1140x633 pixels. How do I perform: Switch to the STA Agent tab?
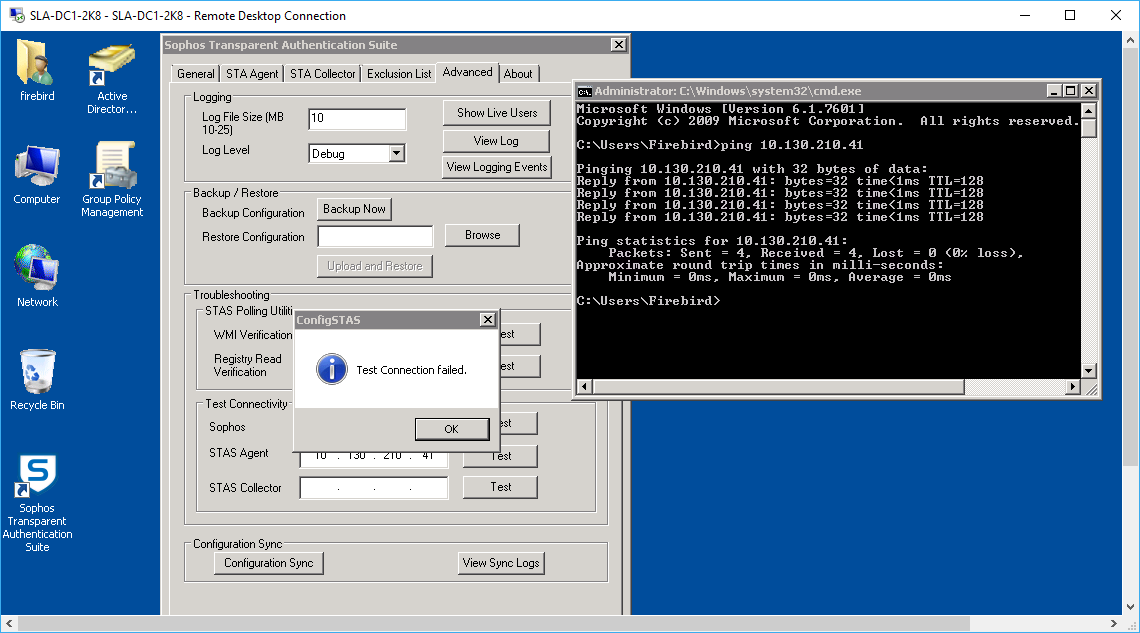(252, 73)
